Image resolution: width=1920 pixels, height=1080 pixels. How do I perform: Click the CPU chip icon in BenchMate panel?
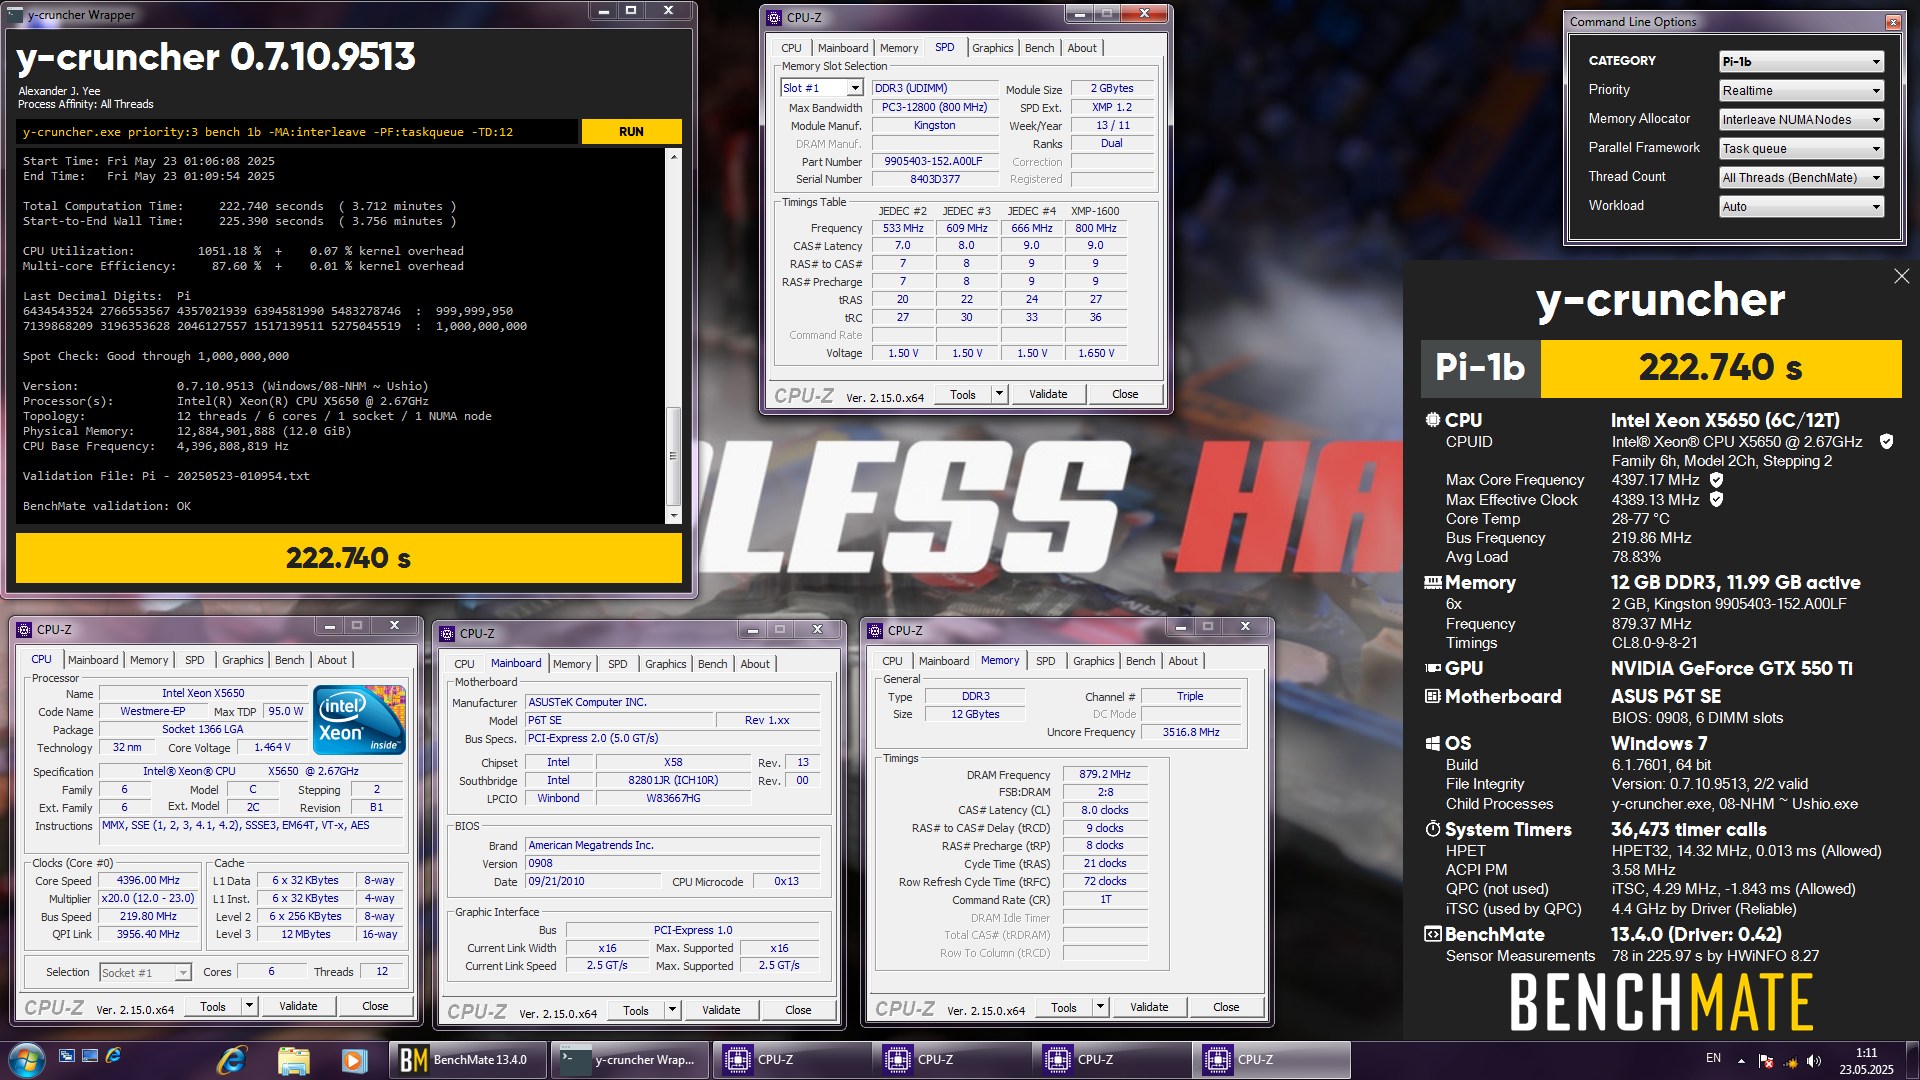[1432, 420]
